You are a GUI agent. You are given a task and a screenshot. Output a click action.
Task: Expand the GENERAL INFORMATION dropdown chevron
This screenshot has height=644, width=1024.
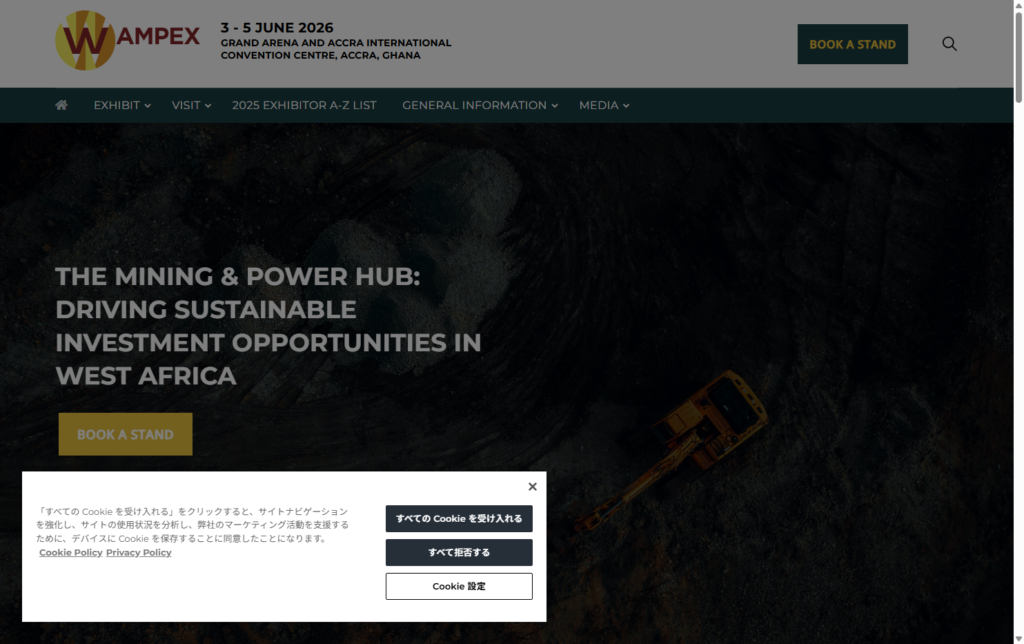point(555,106)
